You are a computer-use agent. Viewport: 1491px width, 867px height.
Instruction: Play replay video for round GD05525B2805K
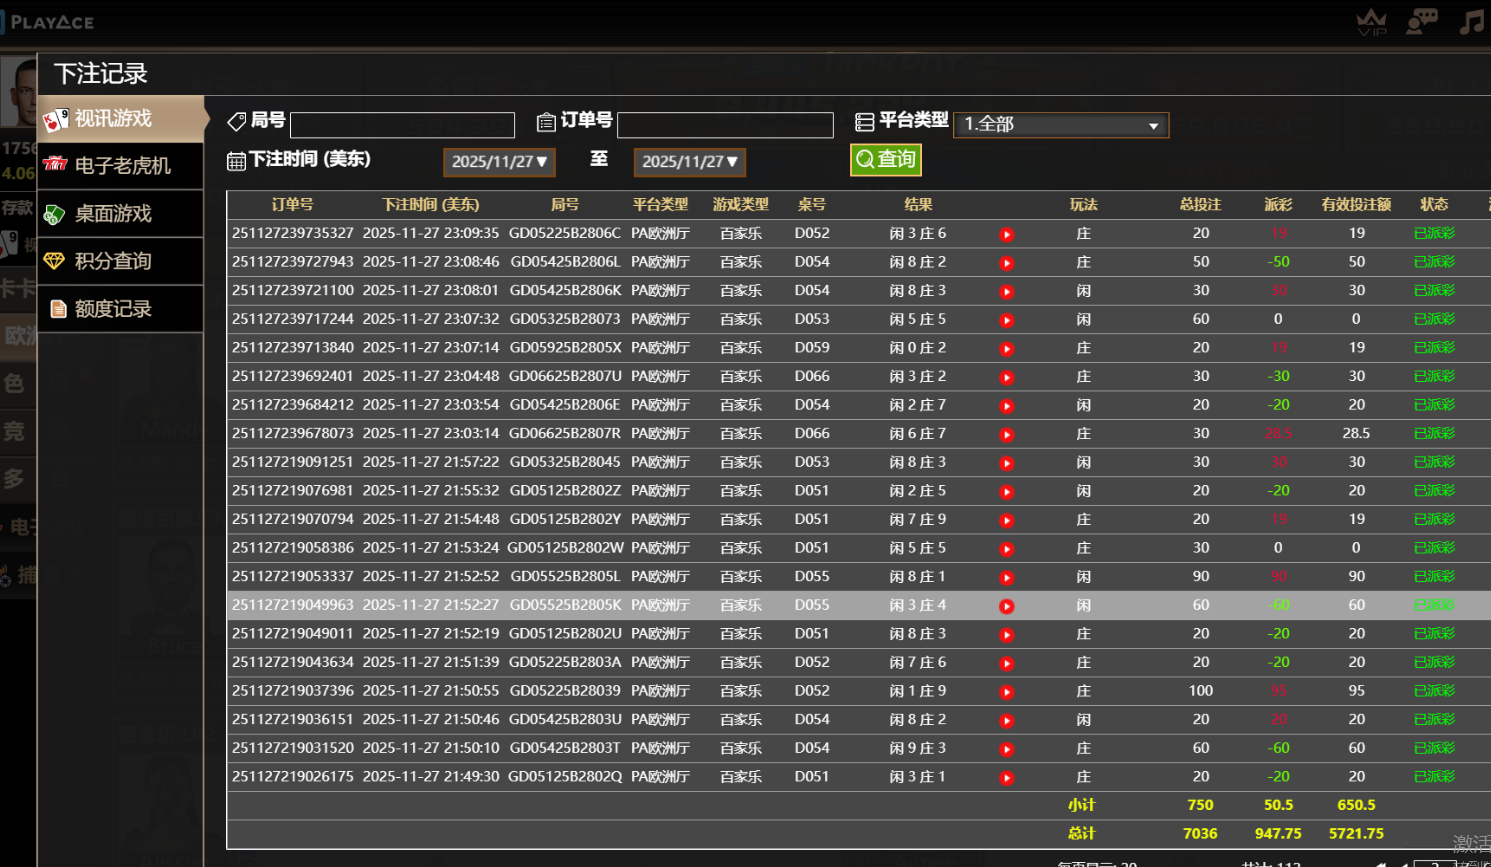pyautogui.click(x=1007, y=606)
